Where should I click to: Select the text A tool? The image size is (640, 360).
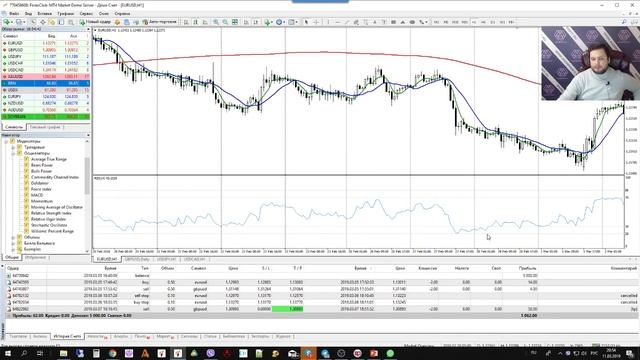(375, 22)
